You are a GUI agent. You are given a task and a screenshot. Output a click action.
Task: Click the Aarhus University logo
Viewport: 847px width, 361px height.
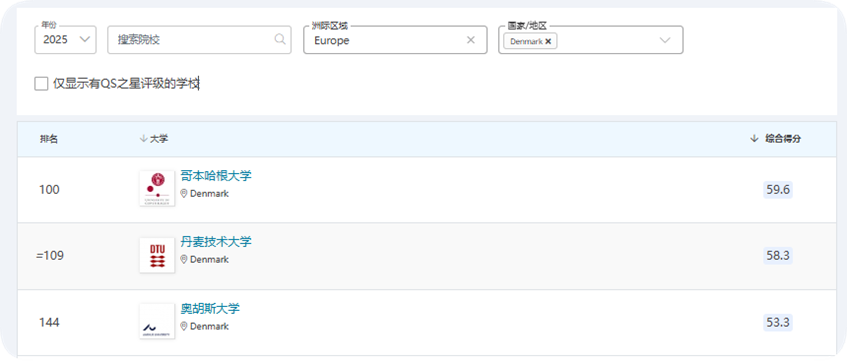click(157, 322)
